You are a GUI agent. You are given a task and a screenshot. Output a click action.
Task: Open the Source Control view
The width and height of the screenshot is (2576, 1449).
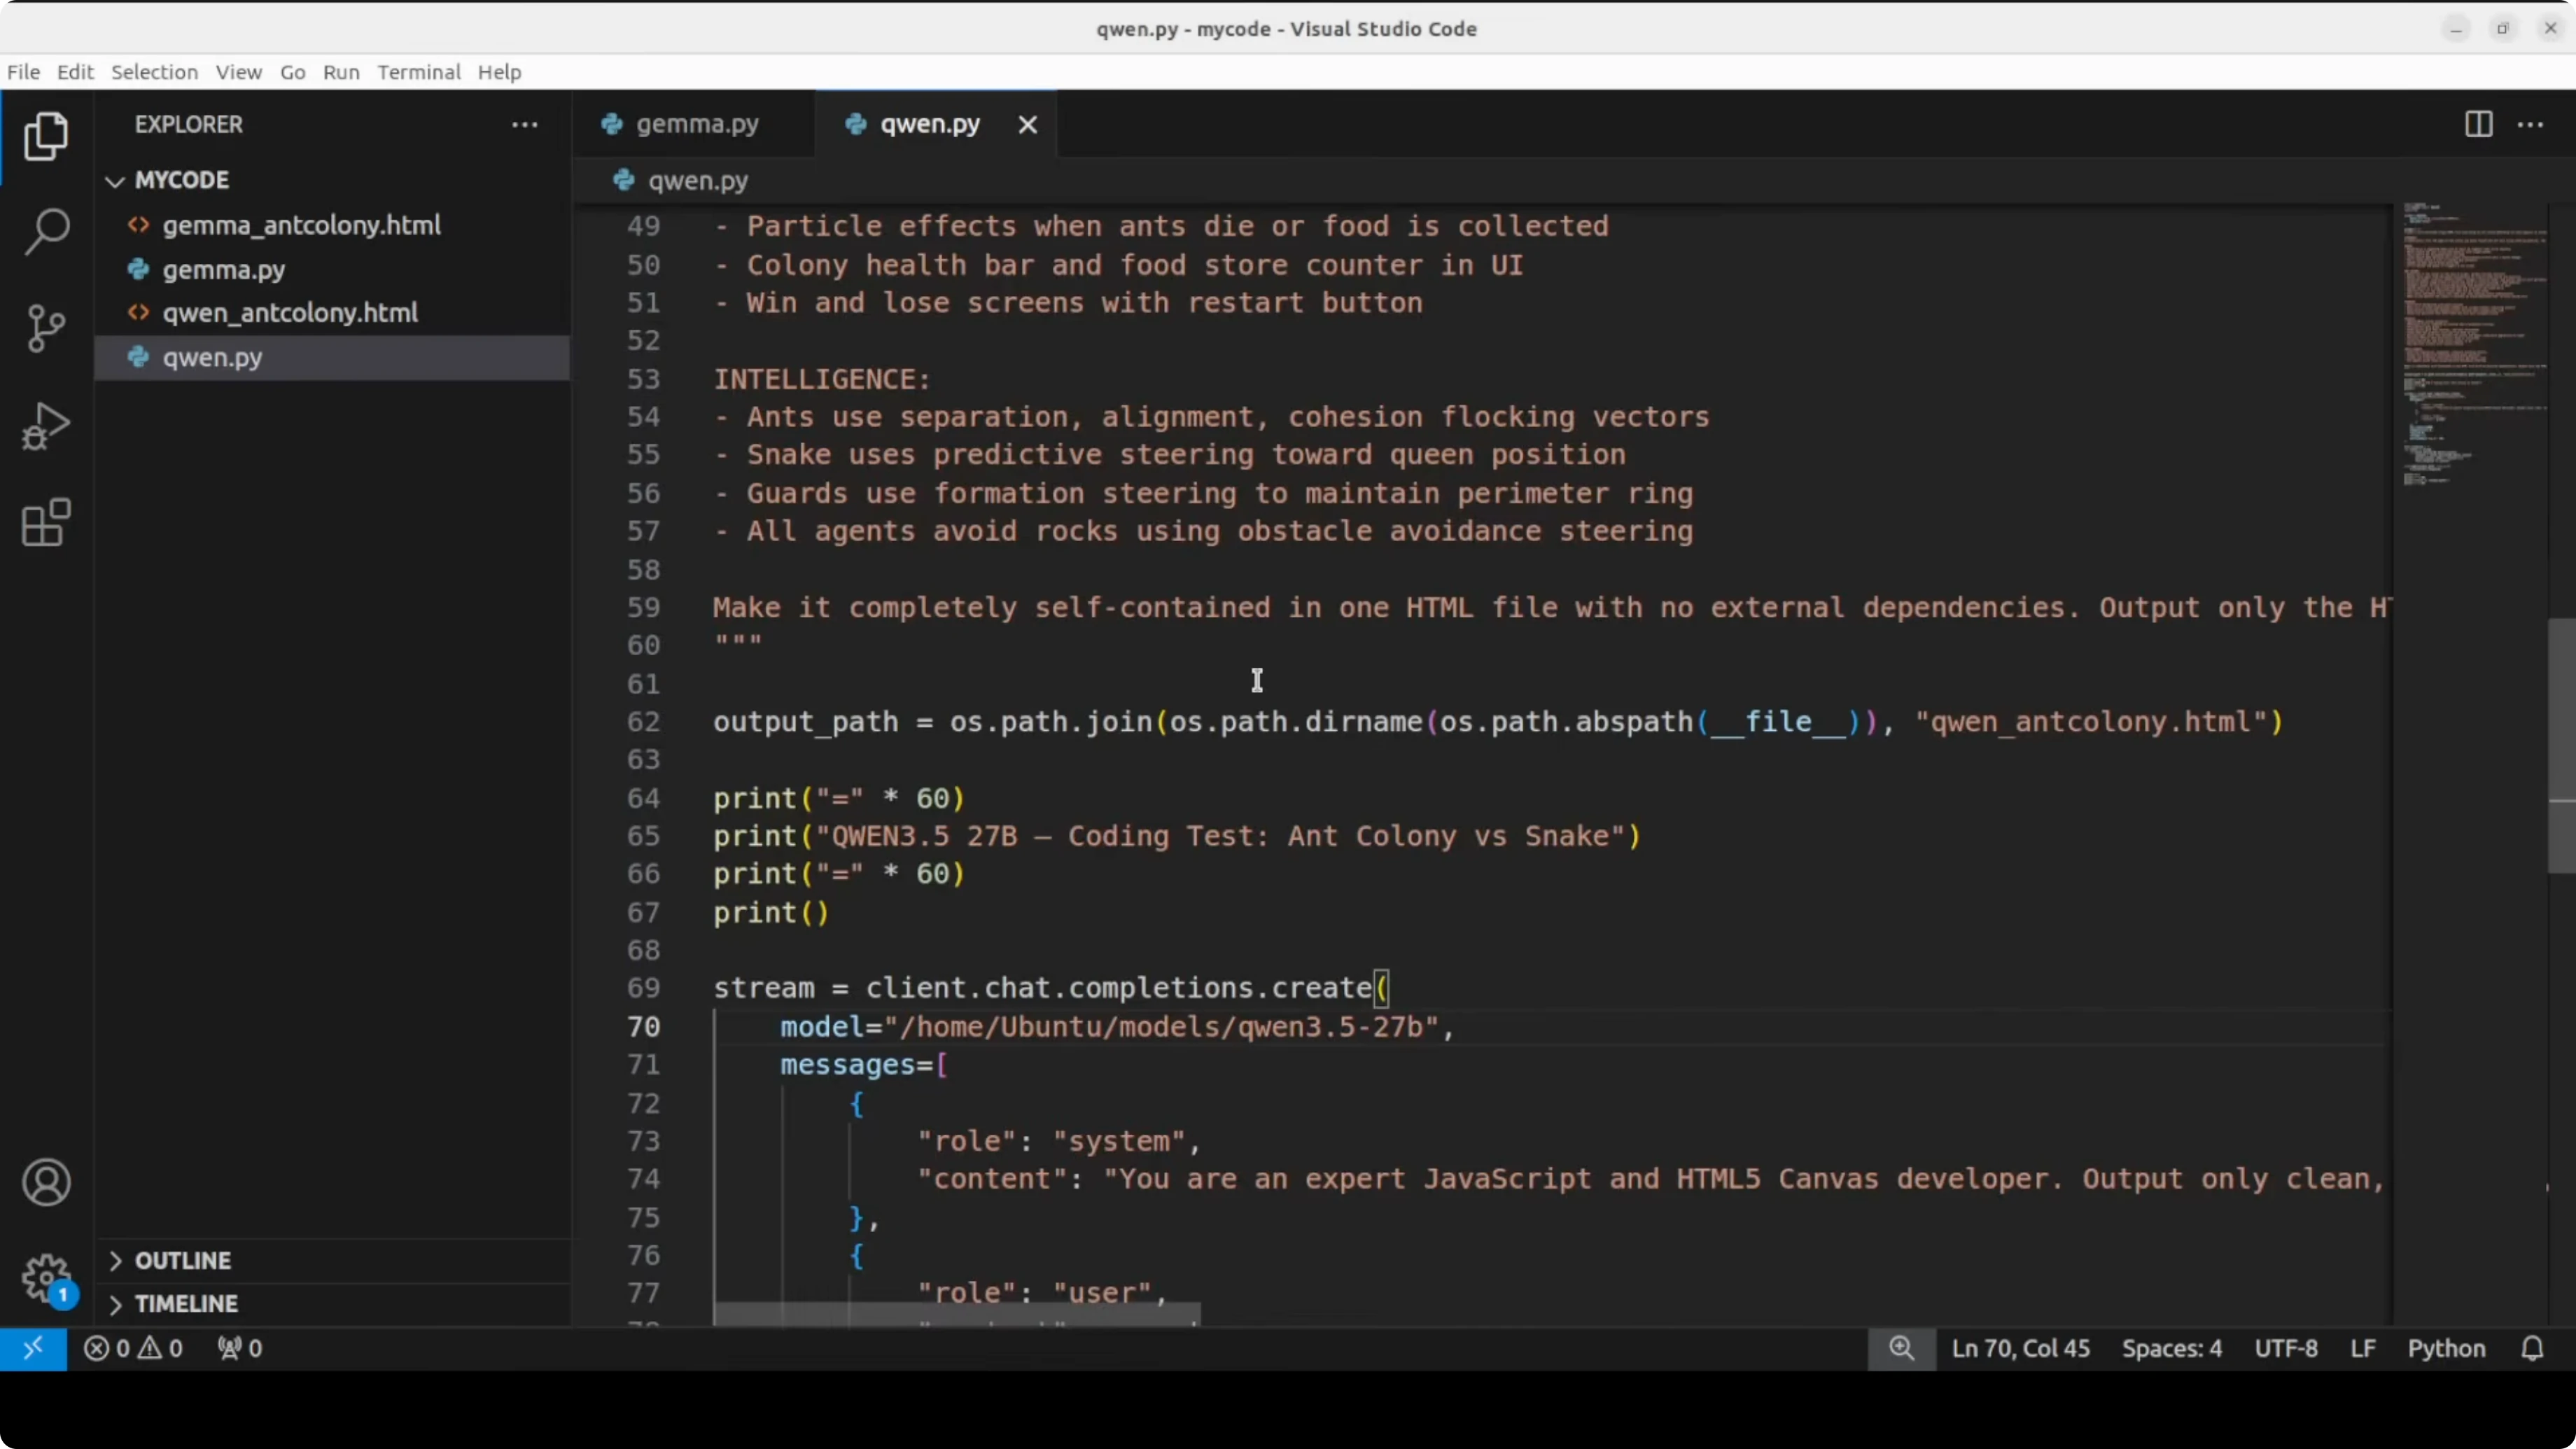(x=46, y=328)
